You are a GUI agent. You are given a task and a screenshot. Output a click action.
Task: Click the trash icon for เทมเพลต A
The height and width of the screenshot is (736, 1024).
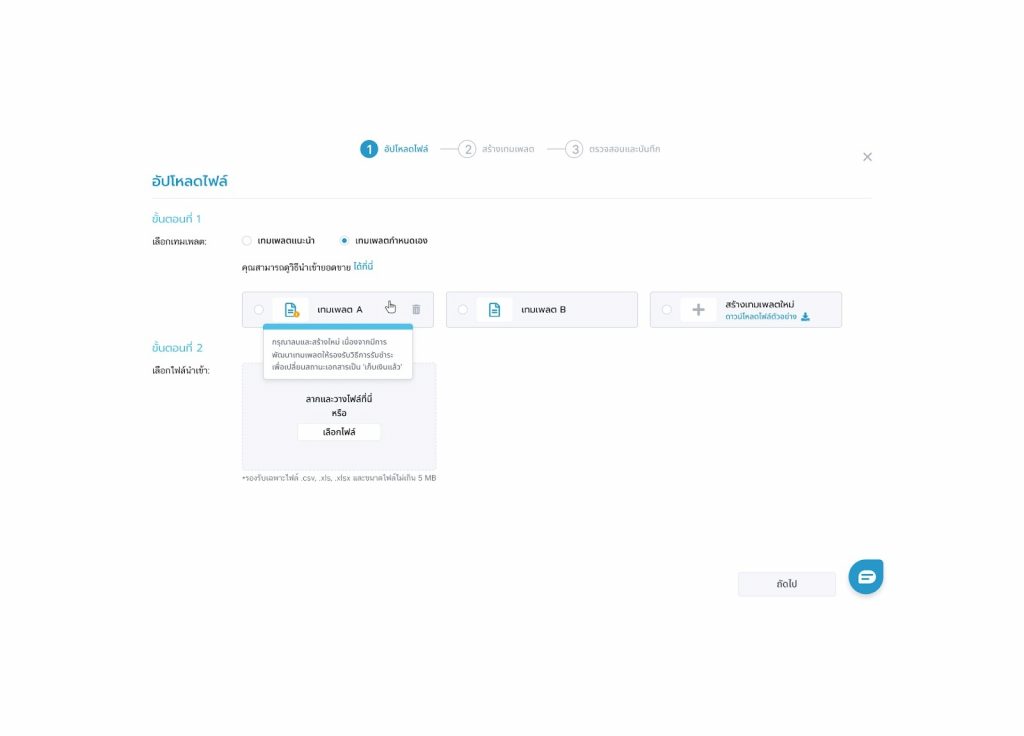click(416, 310)
